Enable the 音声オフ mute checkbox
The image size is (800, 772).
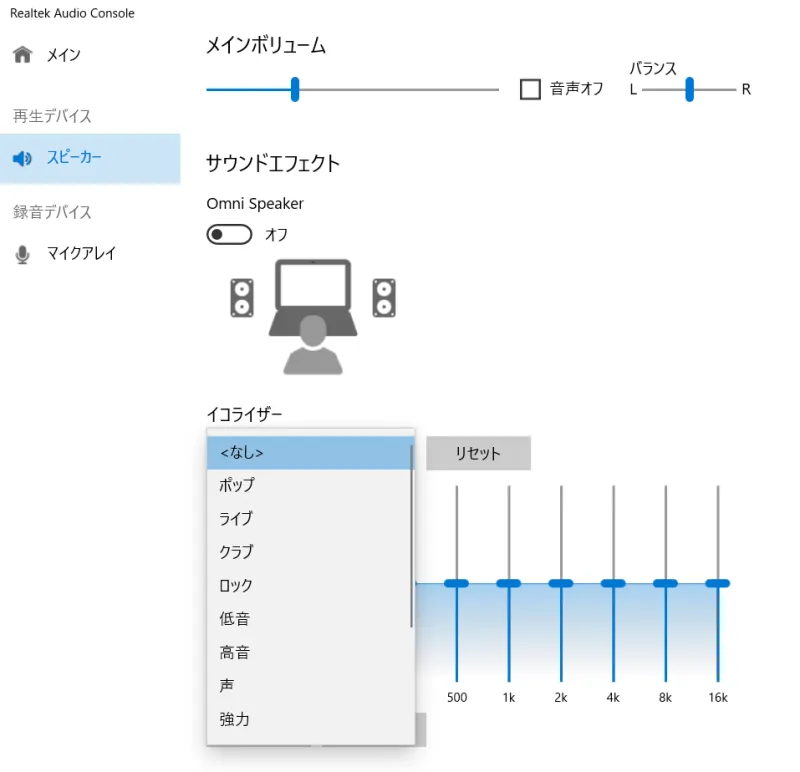tap(529, 88)
